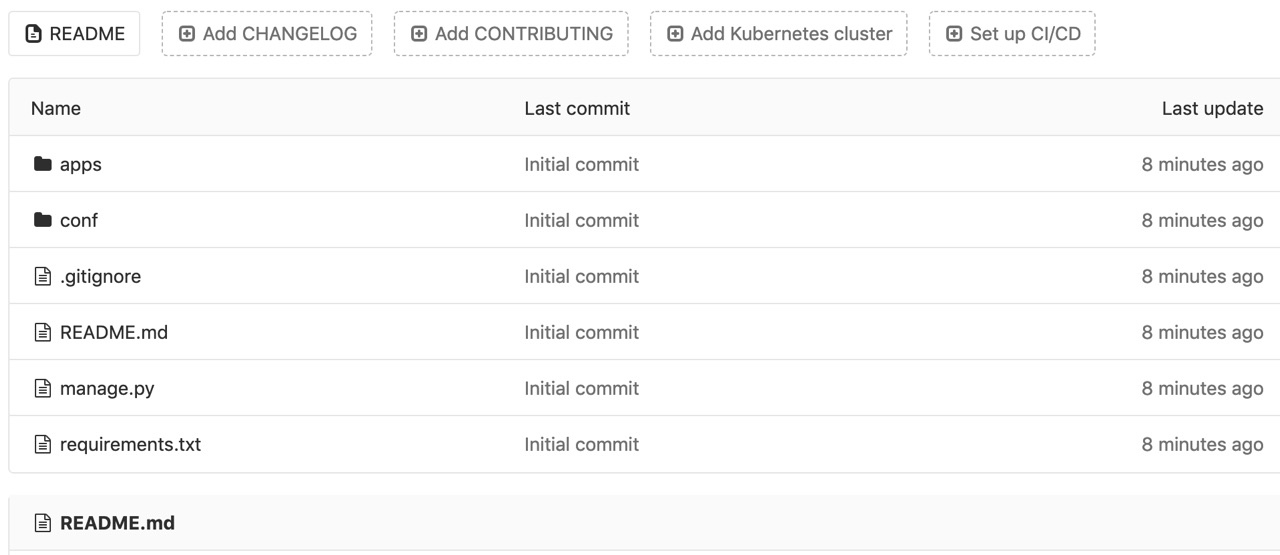Viewport: 1280px width, 555px height.
Task: View Initial commit for apps folder
Action: pyautogui.click(x=581, y=164)
